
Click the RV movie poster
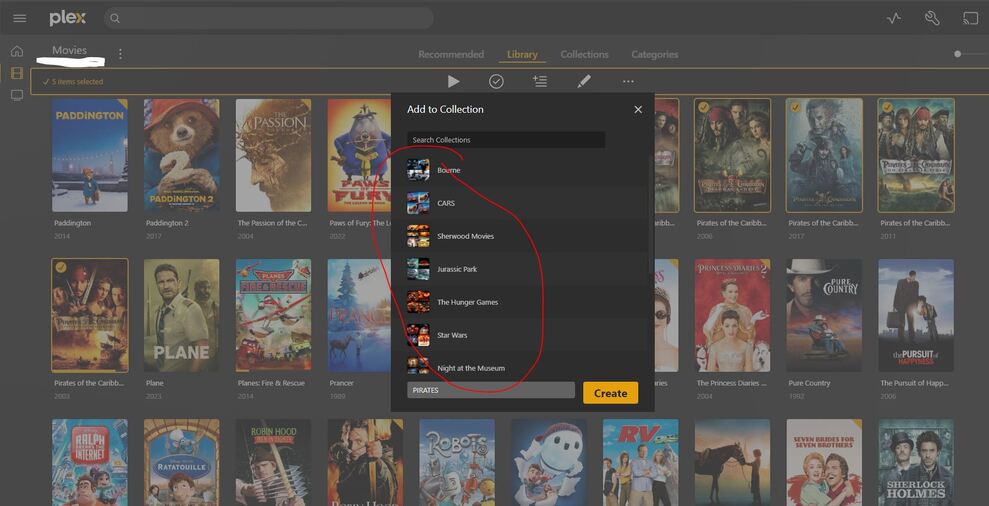click(x=640, y=462)
